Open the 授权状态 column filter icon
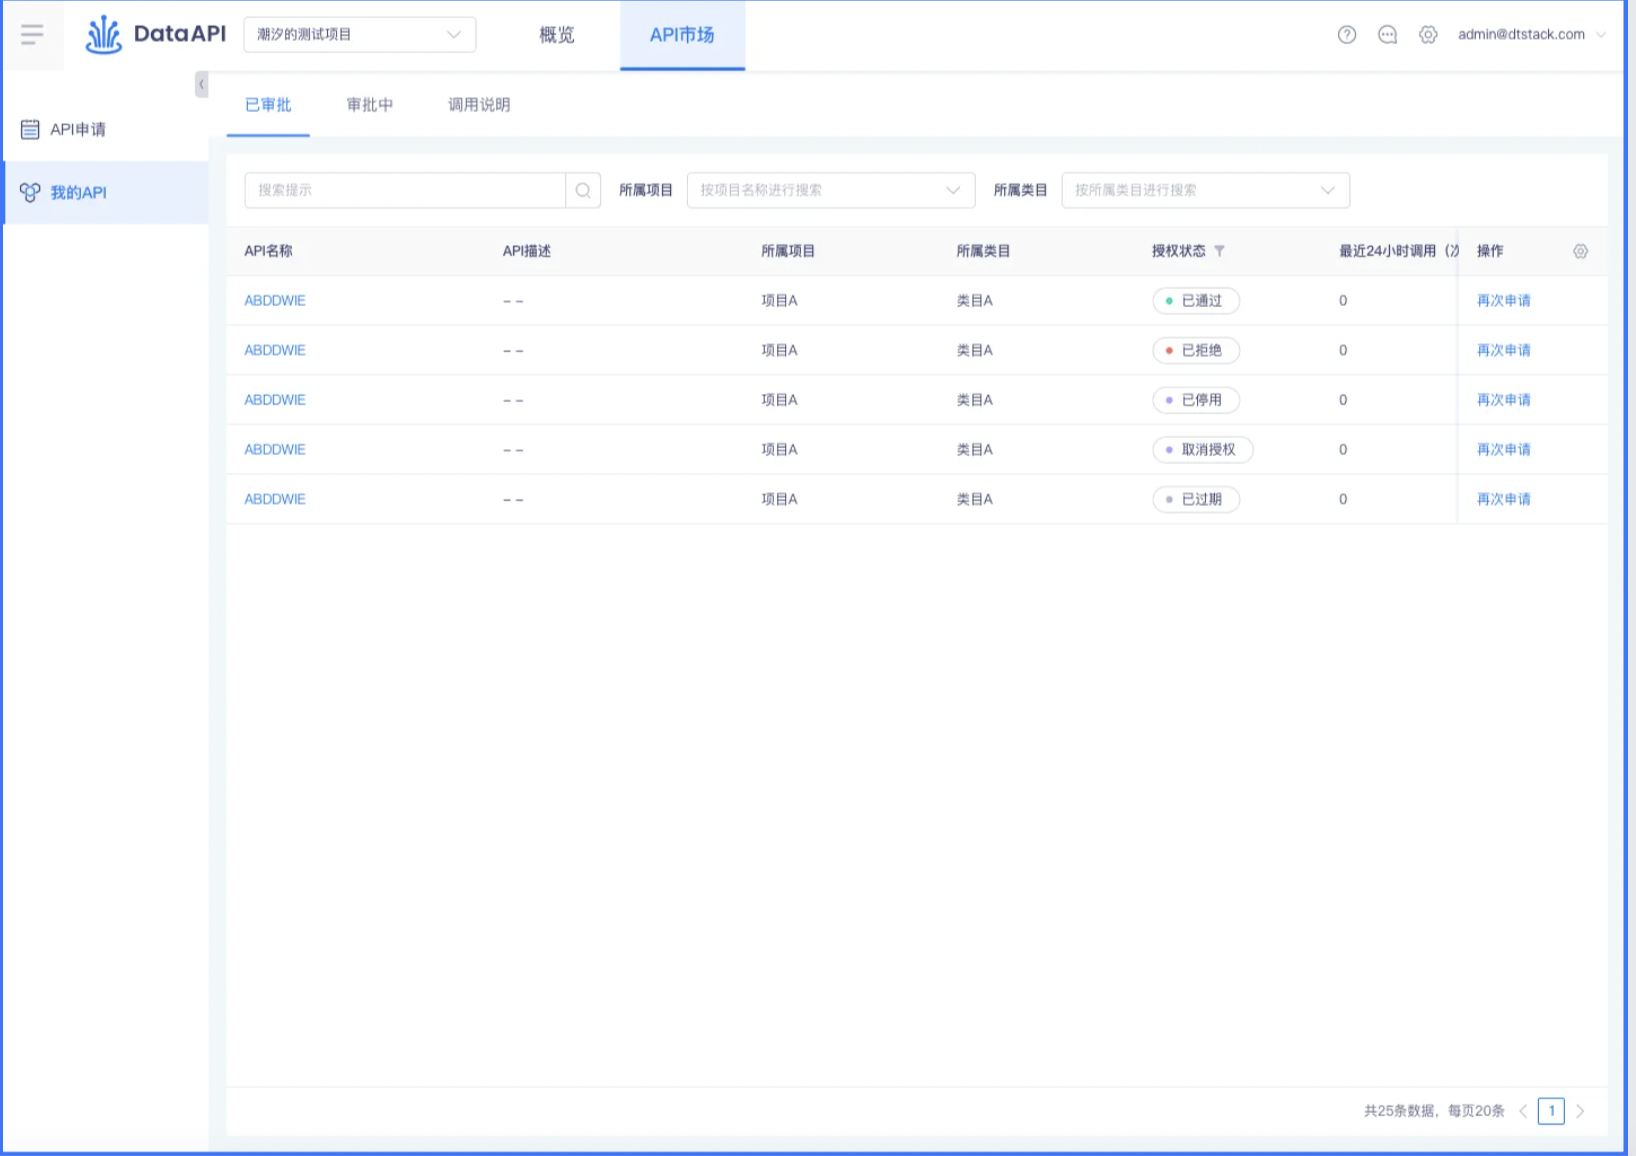 point(1219,251)
